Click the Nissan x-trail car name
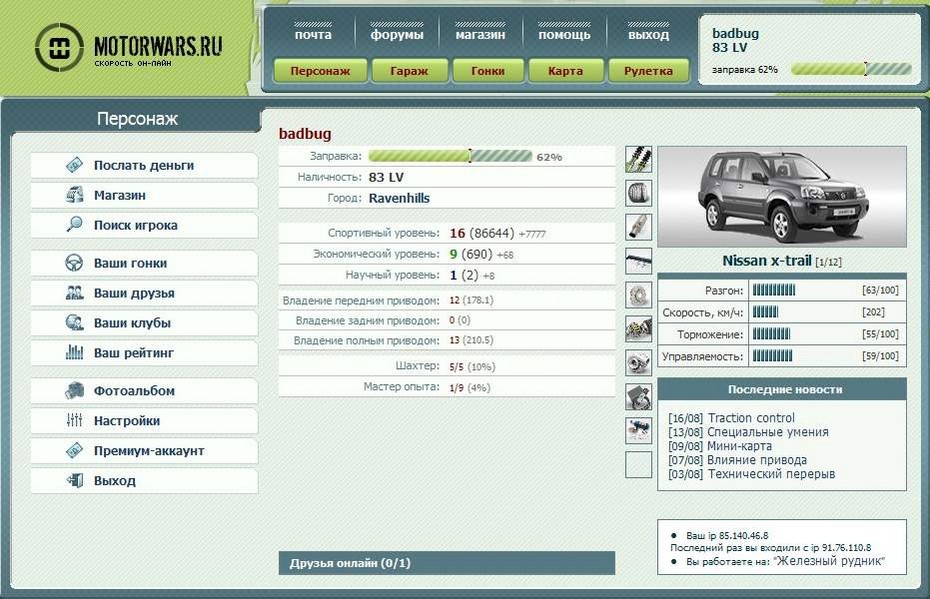The width and height of the screenshot is (930, 599). coord(766,260)
